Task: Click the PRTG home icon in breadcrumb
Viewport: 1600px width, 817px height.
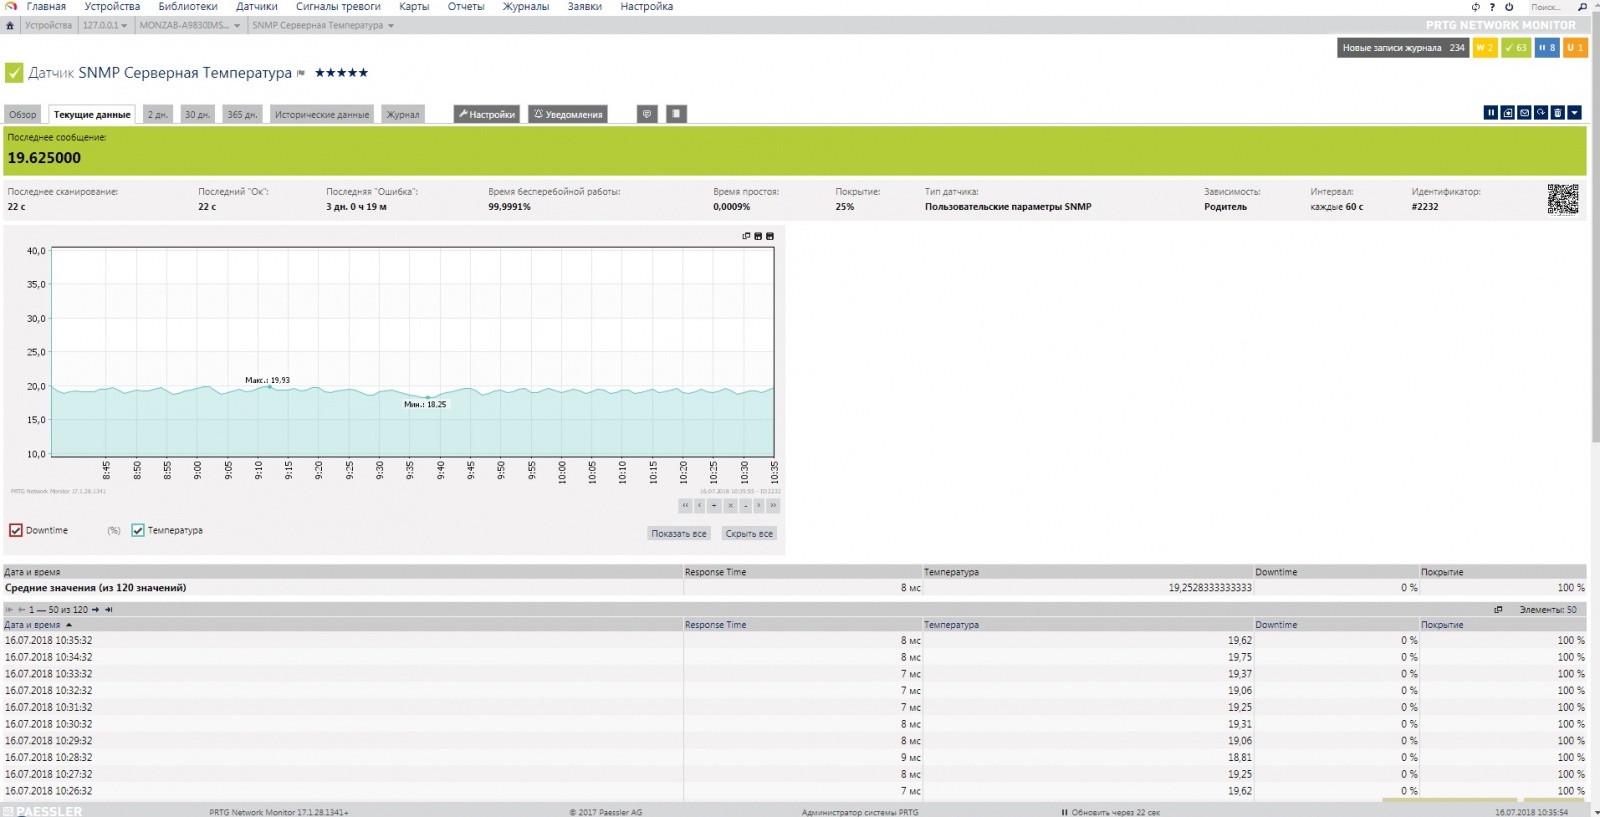Action: click(x=10, y=25)
